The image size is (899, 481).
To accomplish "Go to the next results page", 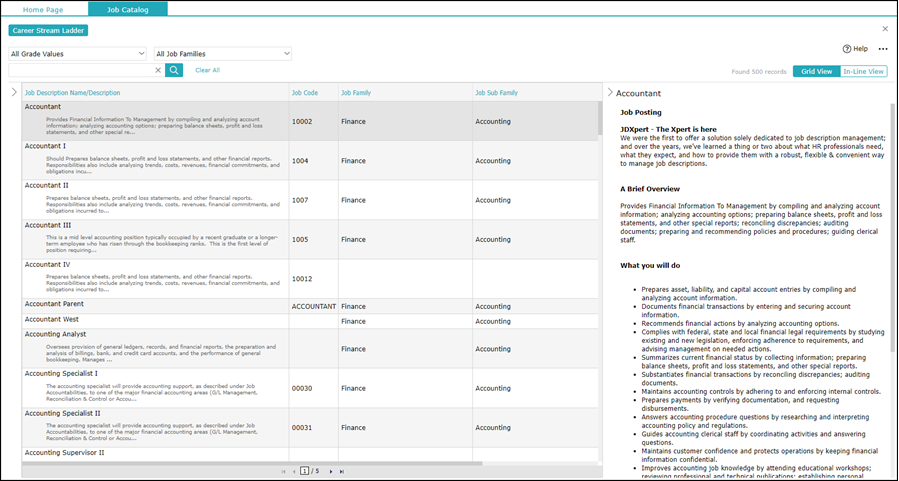I will tap(331, 471).
